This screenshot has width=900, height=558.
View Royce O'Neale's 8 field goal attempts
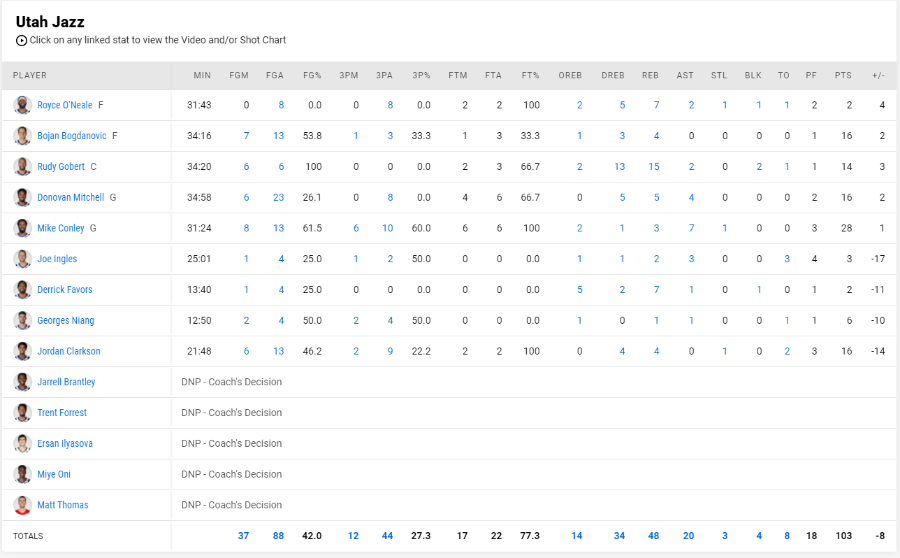tap(281, 105)
